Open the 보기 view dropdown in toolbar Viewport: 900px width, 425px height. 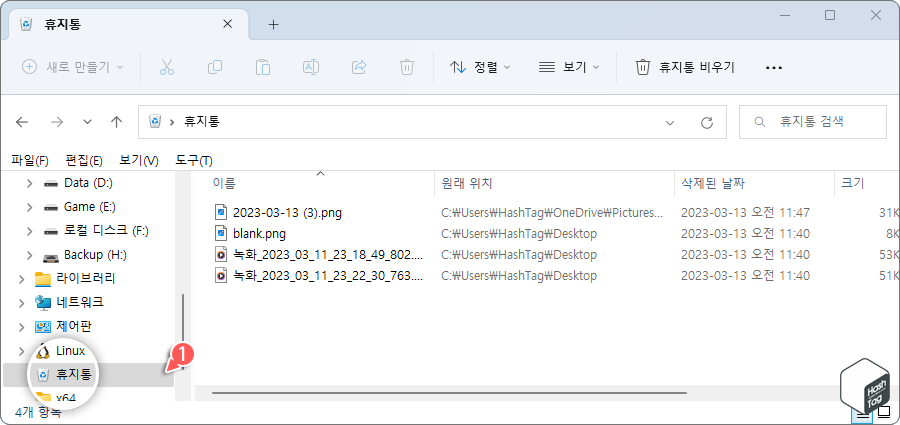(569, 67)
